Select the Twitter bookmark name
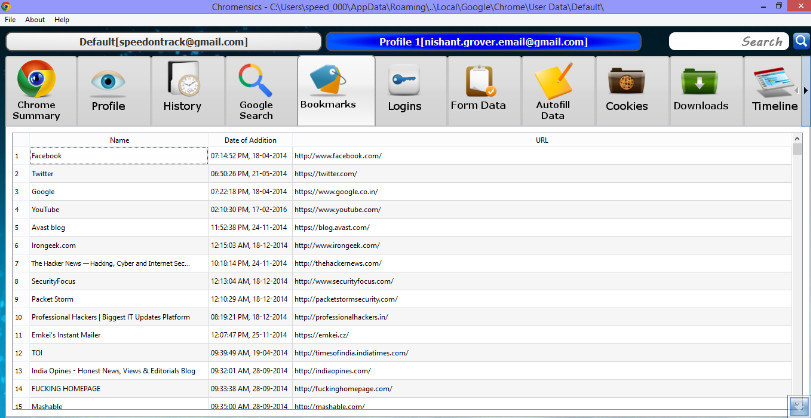Image resolution: width=811 pixels, height=418 pixels. 119,174
